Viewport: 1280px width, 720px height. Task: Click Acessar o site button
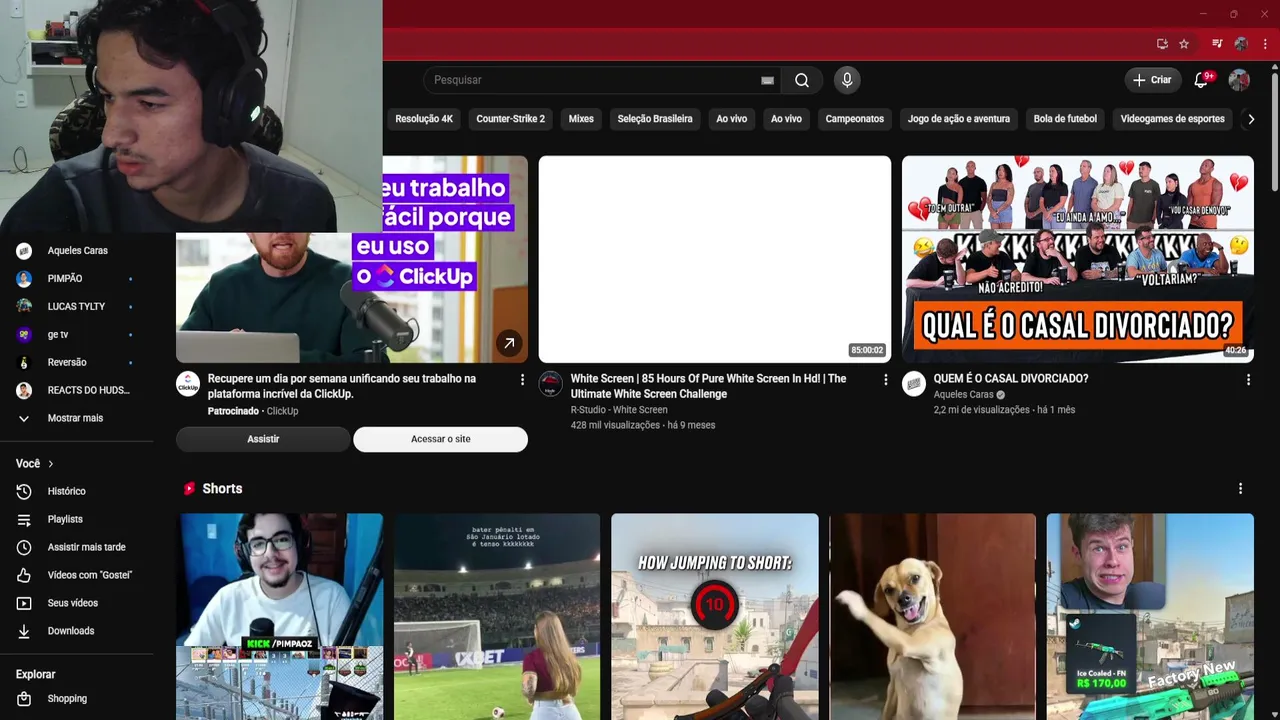click(440, 439)
